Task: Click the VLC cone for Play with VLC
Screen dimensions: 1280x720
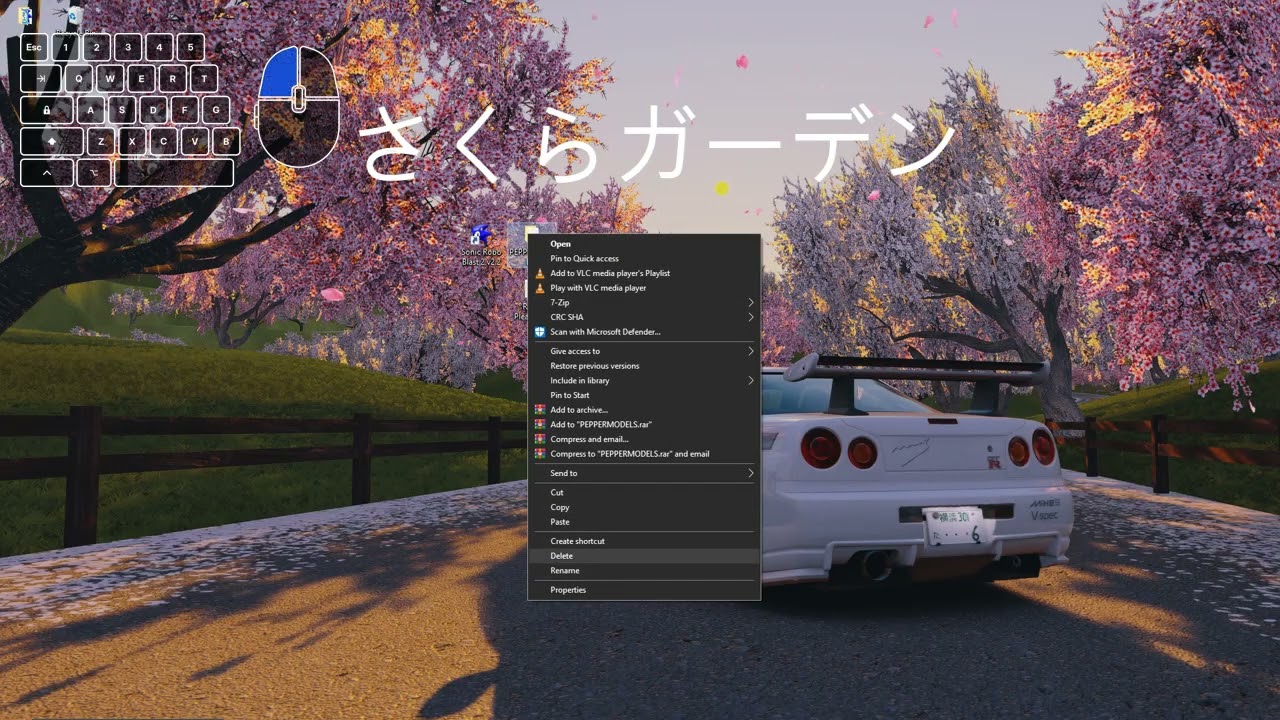Action: tap(540, 288)
